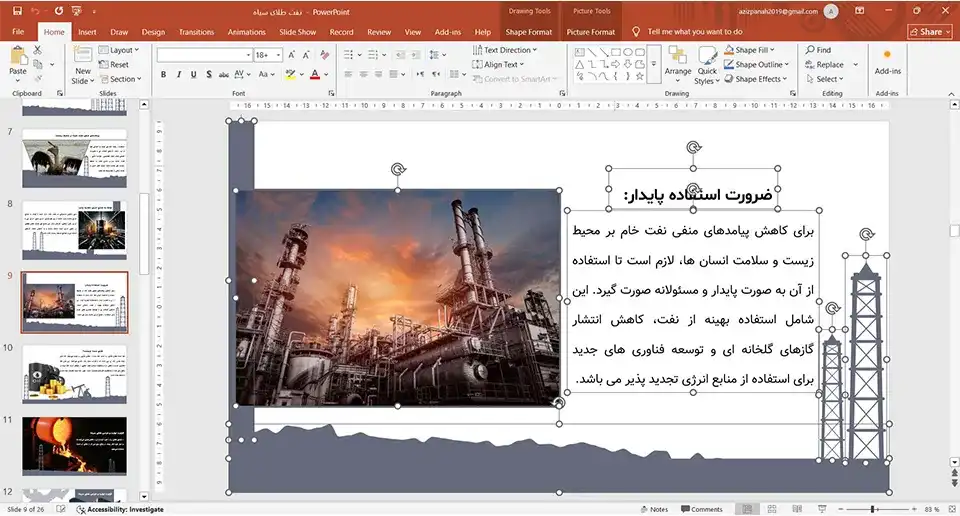The image size is (960, 516).
Task: Switch to Reading View icon
Action: pyautogui.click(x=797, y=509)
